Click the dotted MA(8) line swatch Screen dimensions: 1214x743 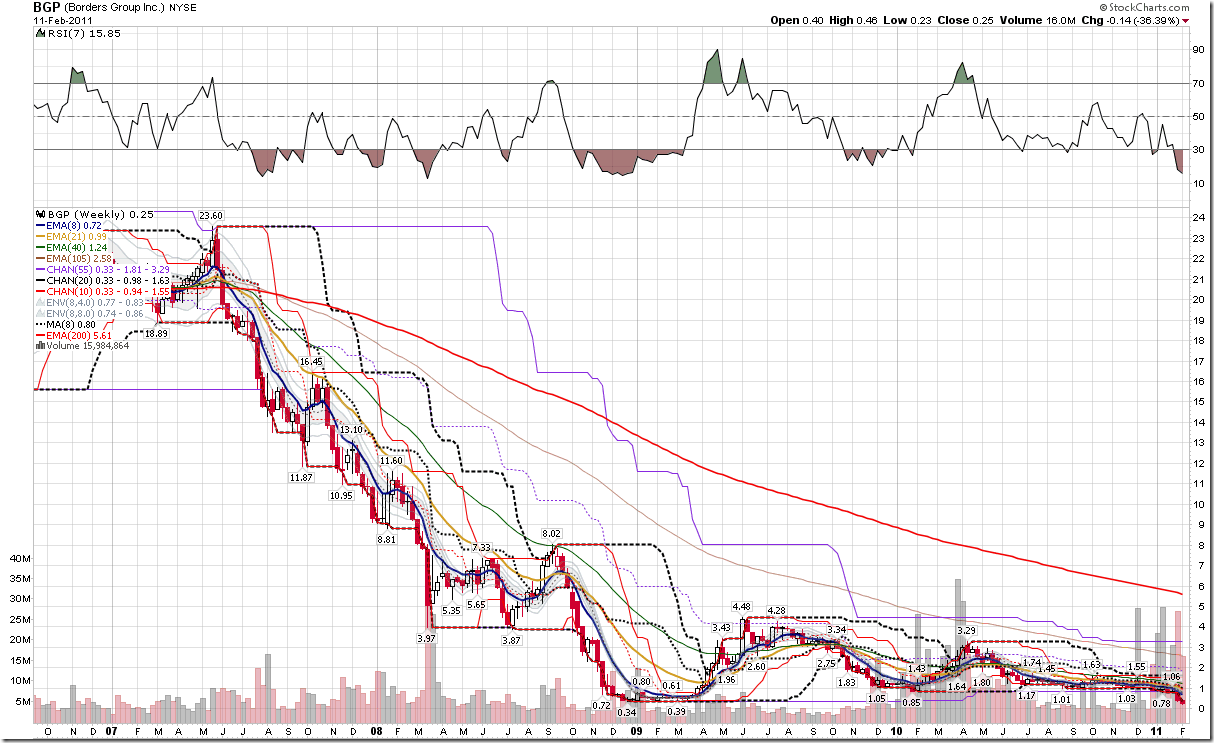point(39,324)
